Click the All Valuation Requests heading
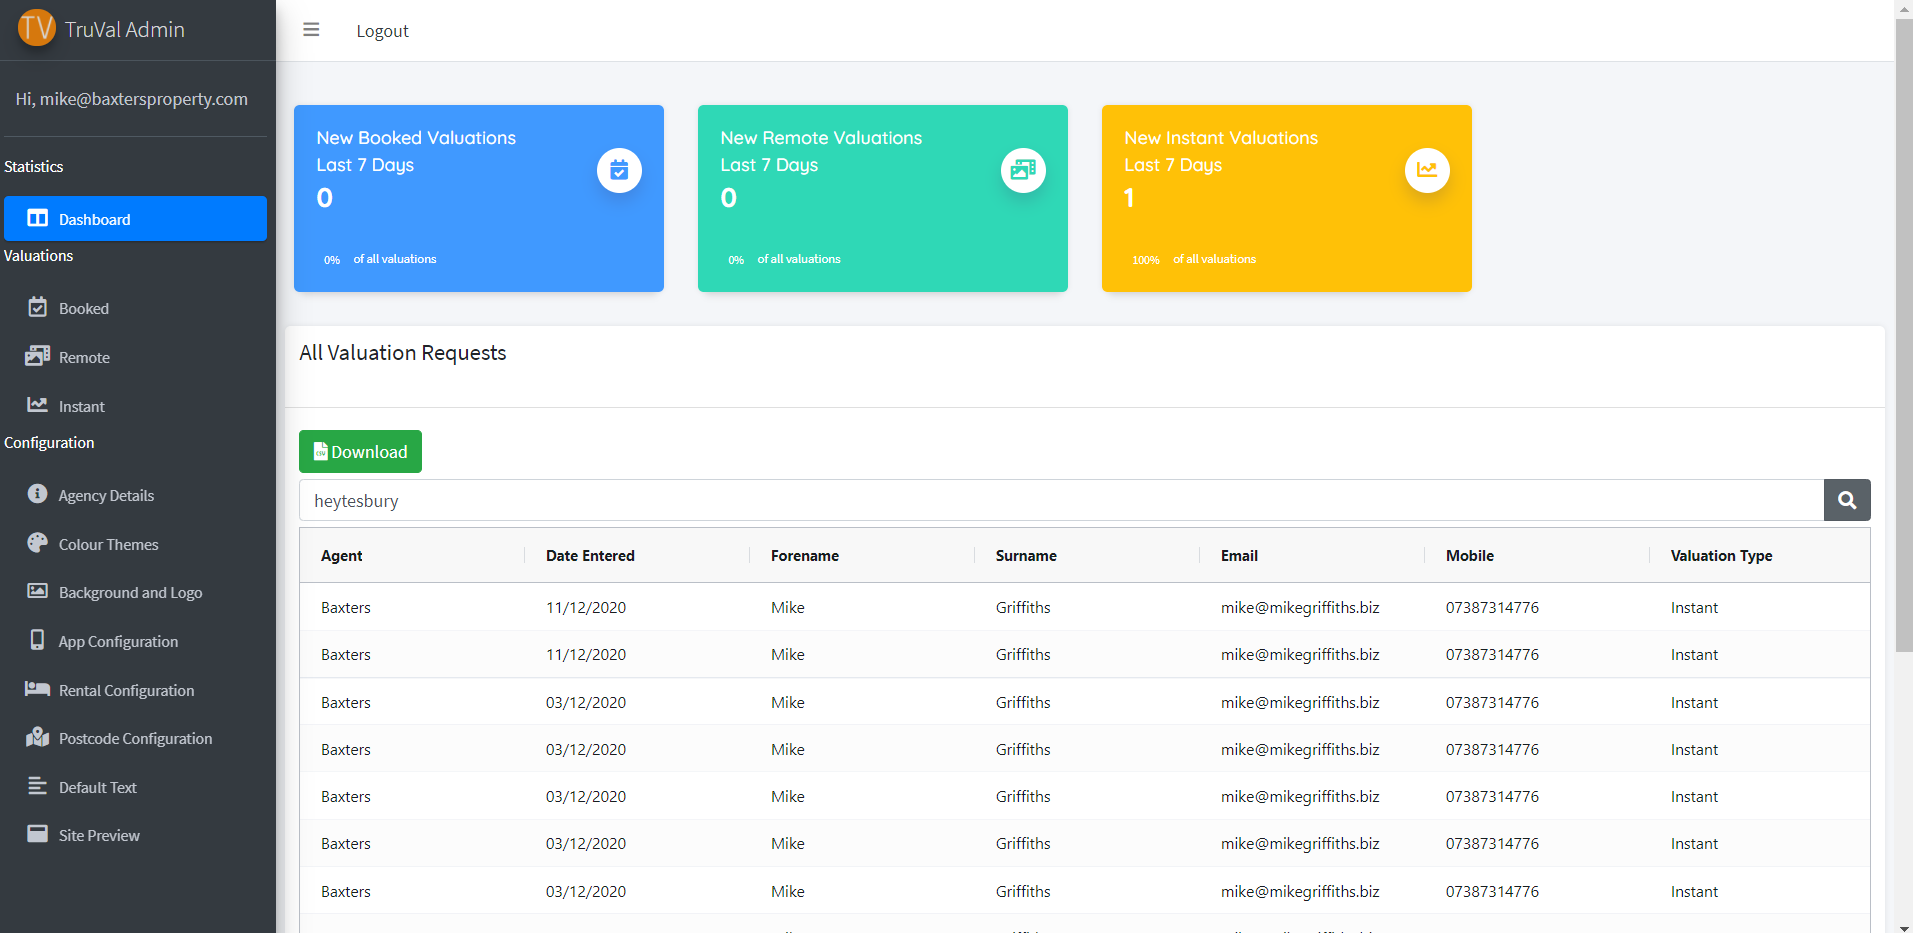Image resolution: width=1913 pixels, height=933 pixels. 403,353
